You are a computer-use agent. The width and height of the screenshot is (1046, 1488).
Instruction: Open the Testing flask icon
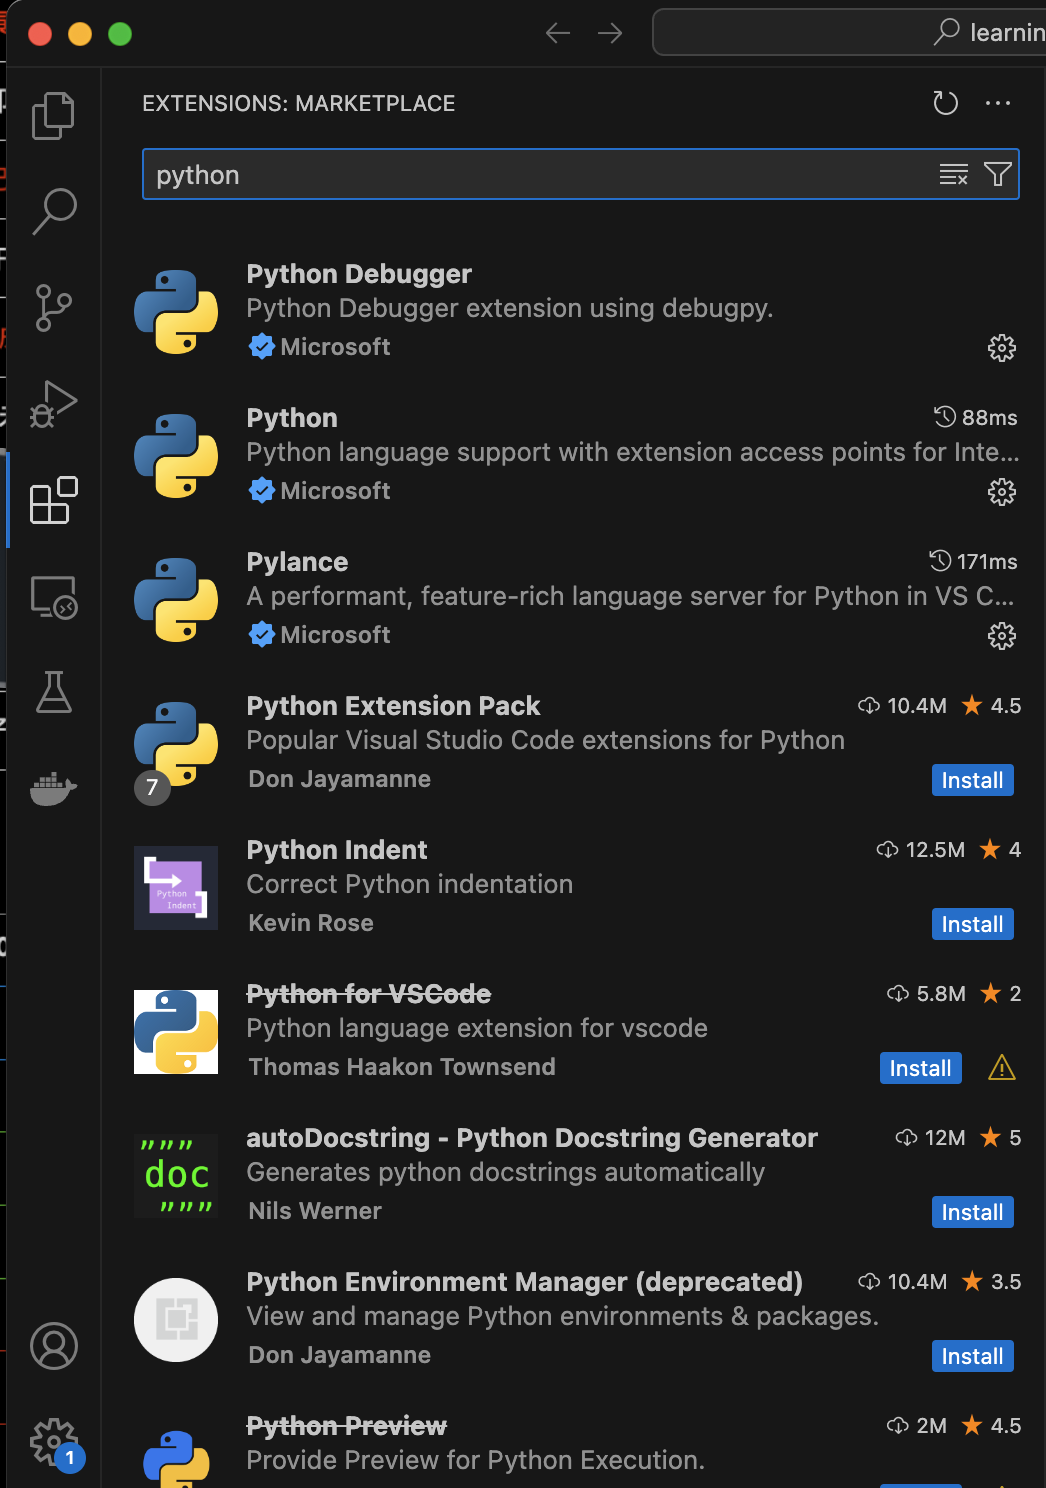53,692
